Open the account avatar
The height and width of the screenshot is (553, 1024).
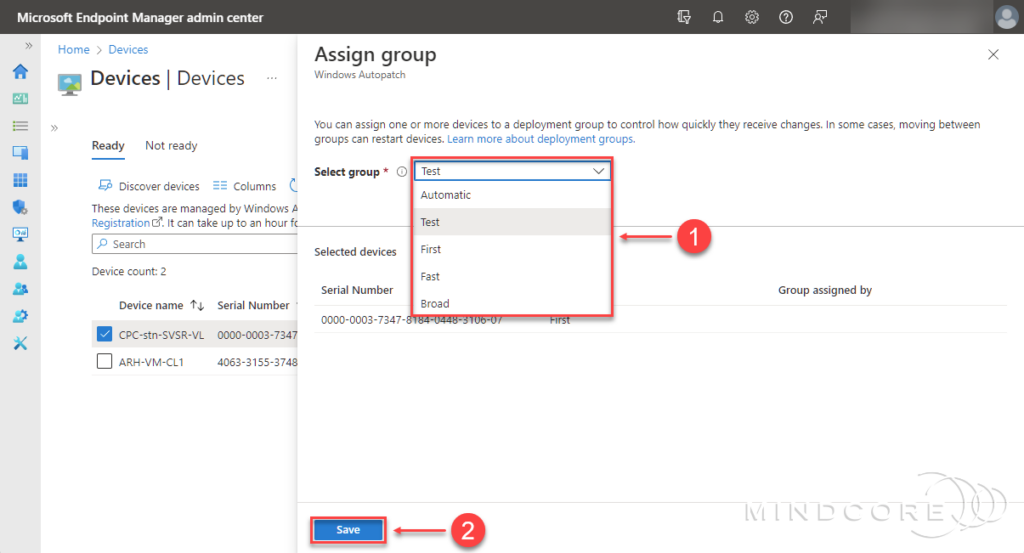(x=1006, y=17)
